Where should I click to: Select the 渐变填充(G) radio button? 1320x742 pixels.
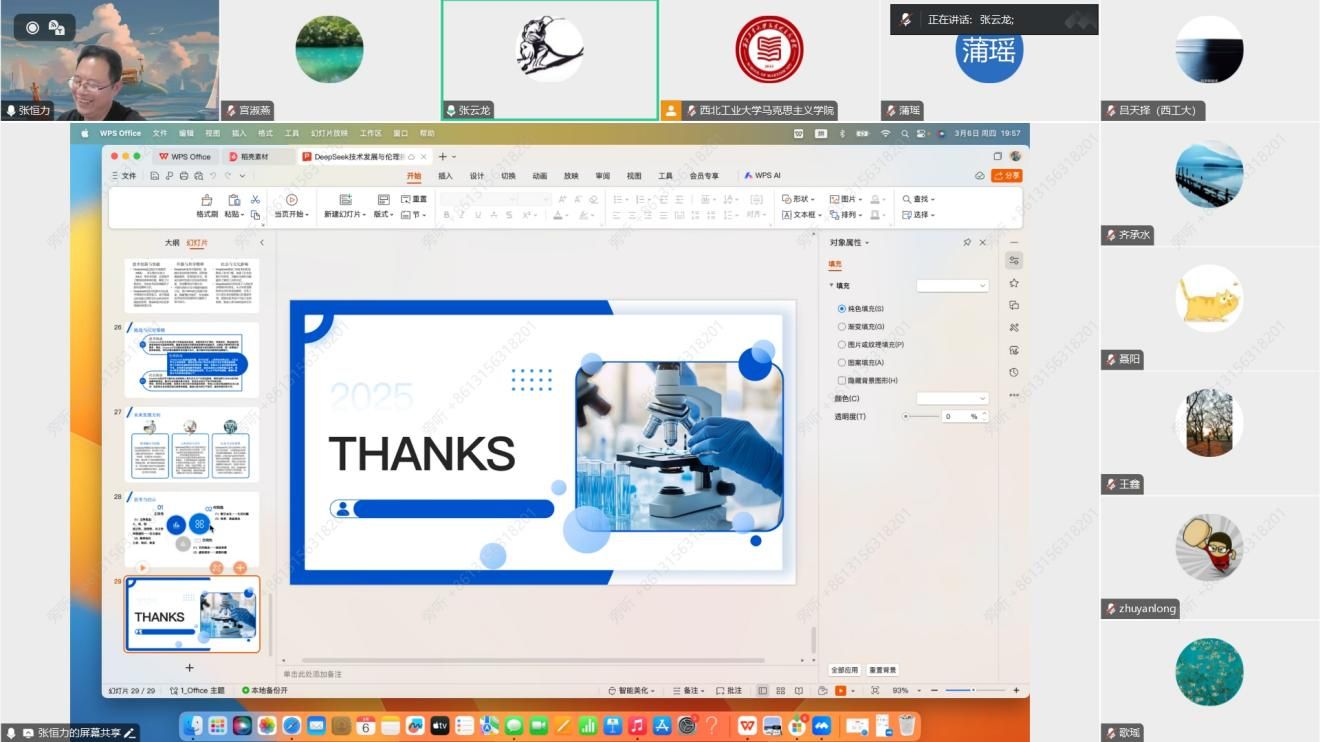[842, 327]
